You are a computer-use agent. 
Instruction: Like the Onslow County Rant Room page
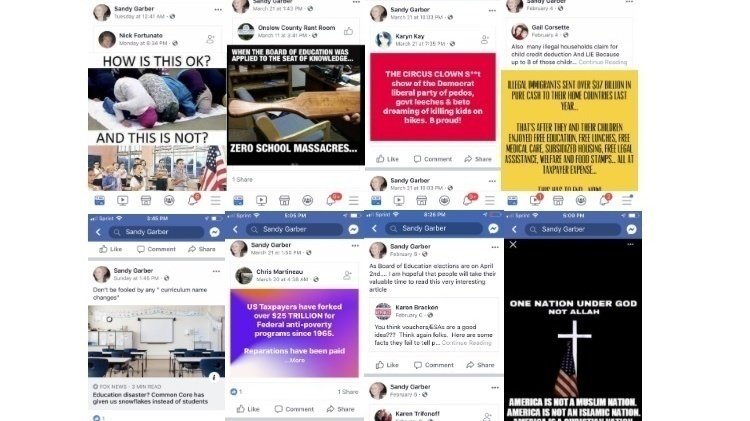tap(348, 32)
